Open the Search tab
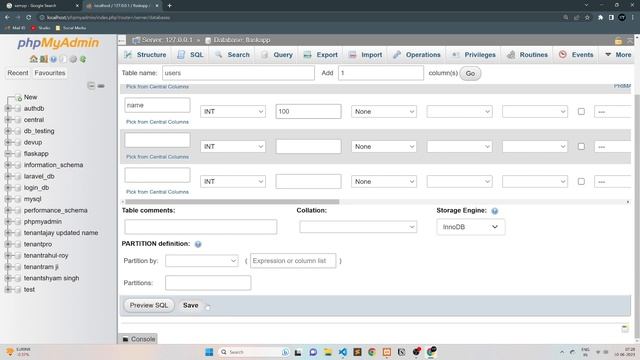This screenshot has width=640, height=360. click(x=232, y=55)
